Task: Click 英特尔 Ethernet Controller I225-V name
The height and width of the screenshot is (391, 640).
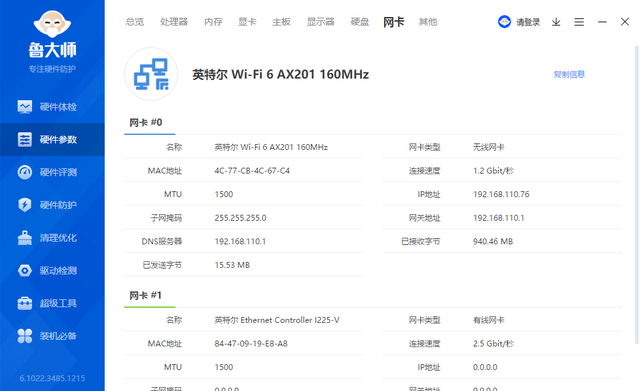Action: coord(277,320)
